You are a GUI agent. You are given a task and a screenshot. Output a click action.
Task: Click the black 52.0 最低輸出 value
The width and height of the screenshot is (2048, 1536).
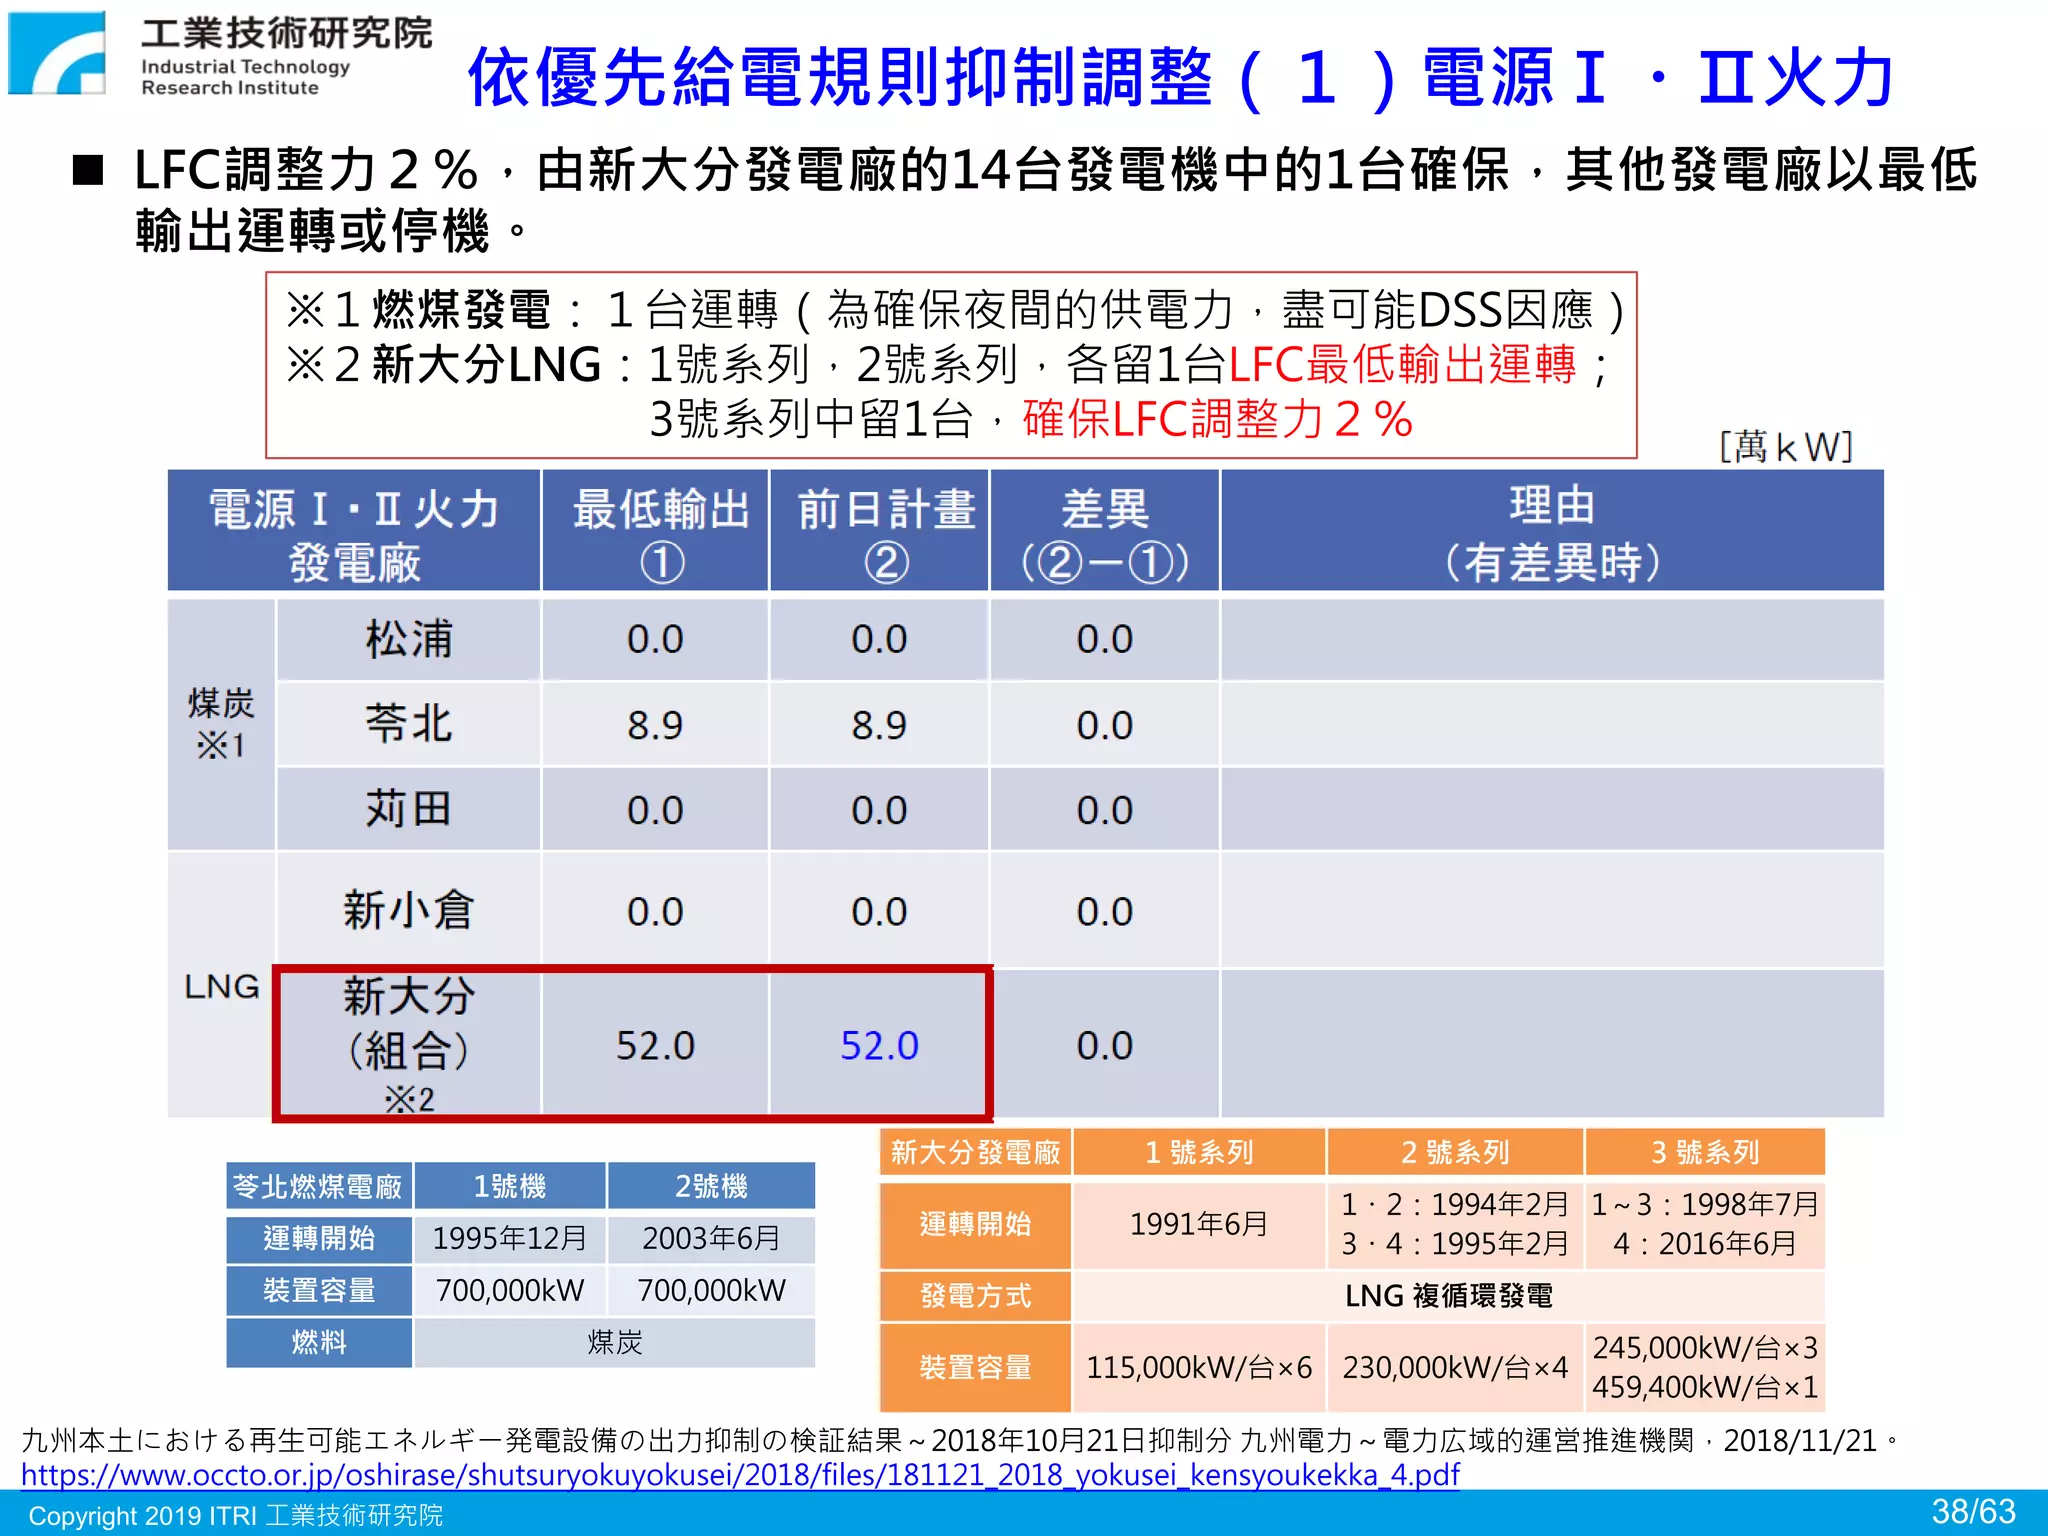655,1045
